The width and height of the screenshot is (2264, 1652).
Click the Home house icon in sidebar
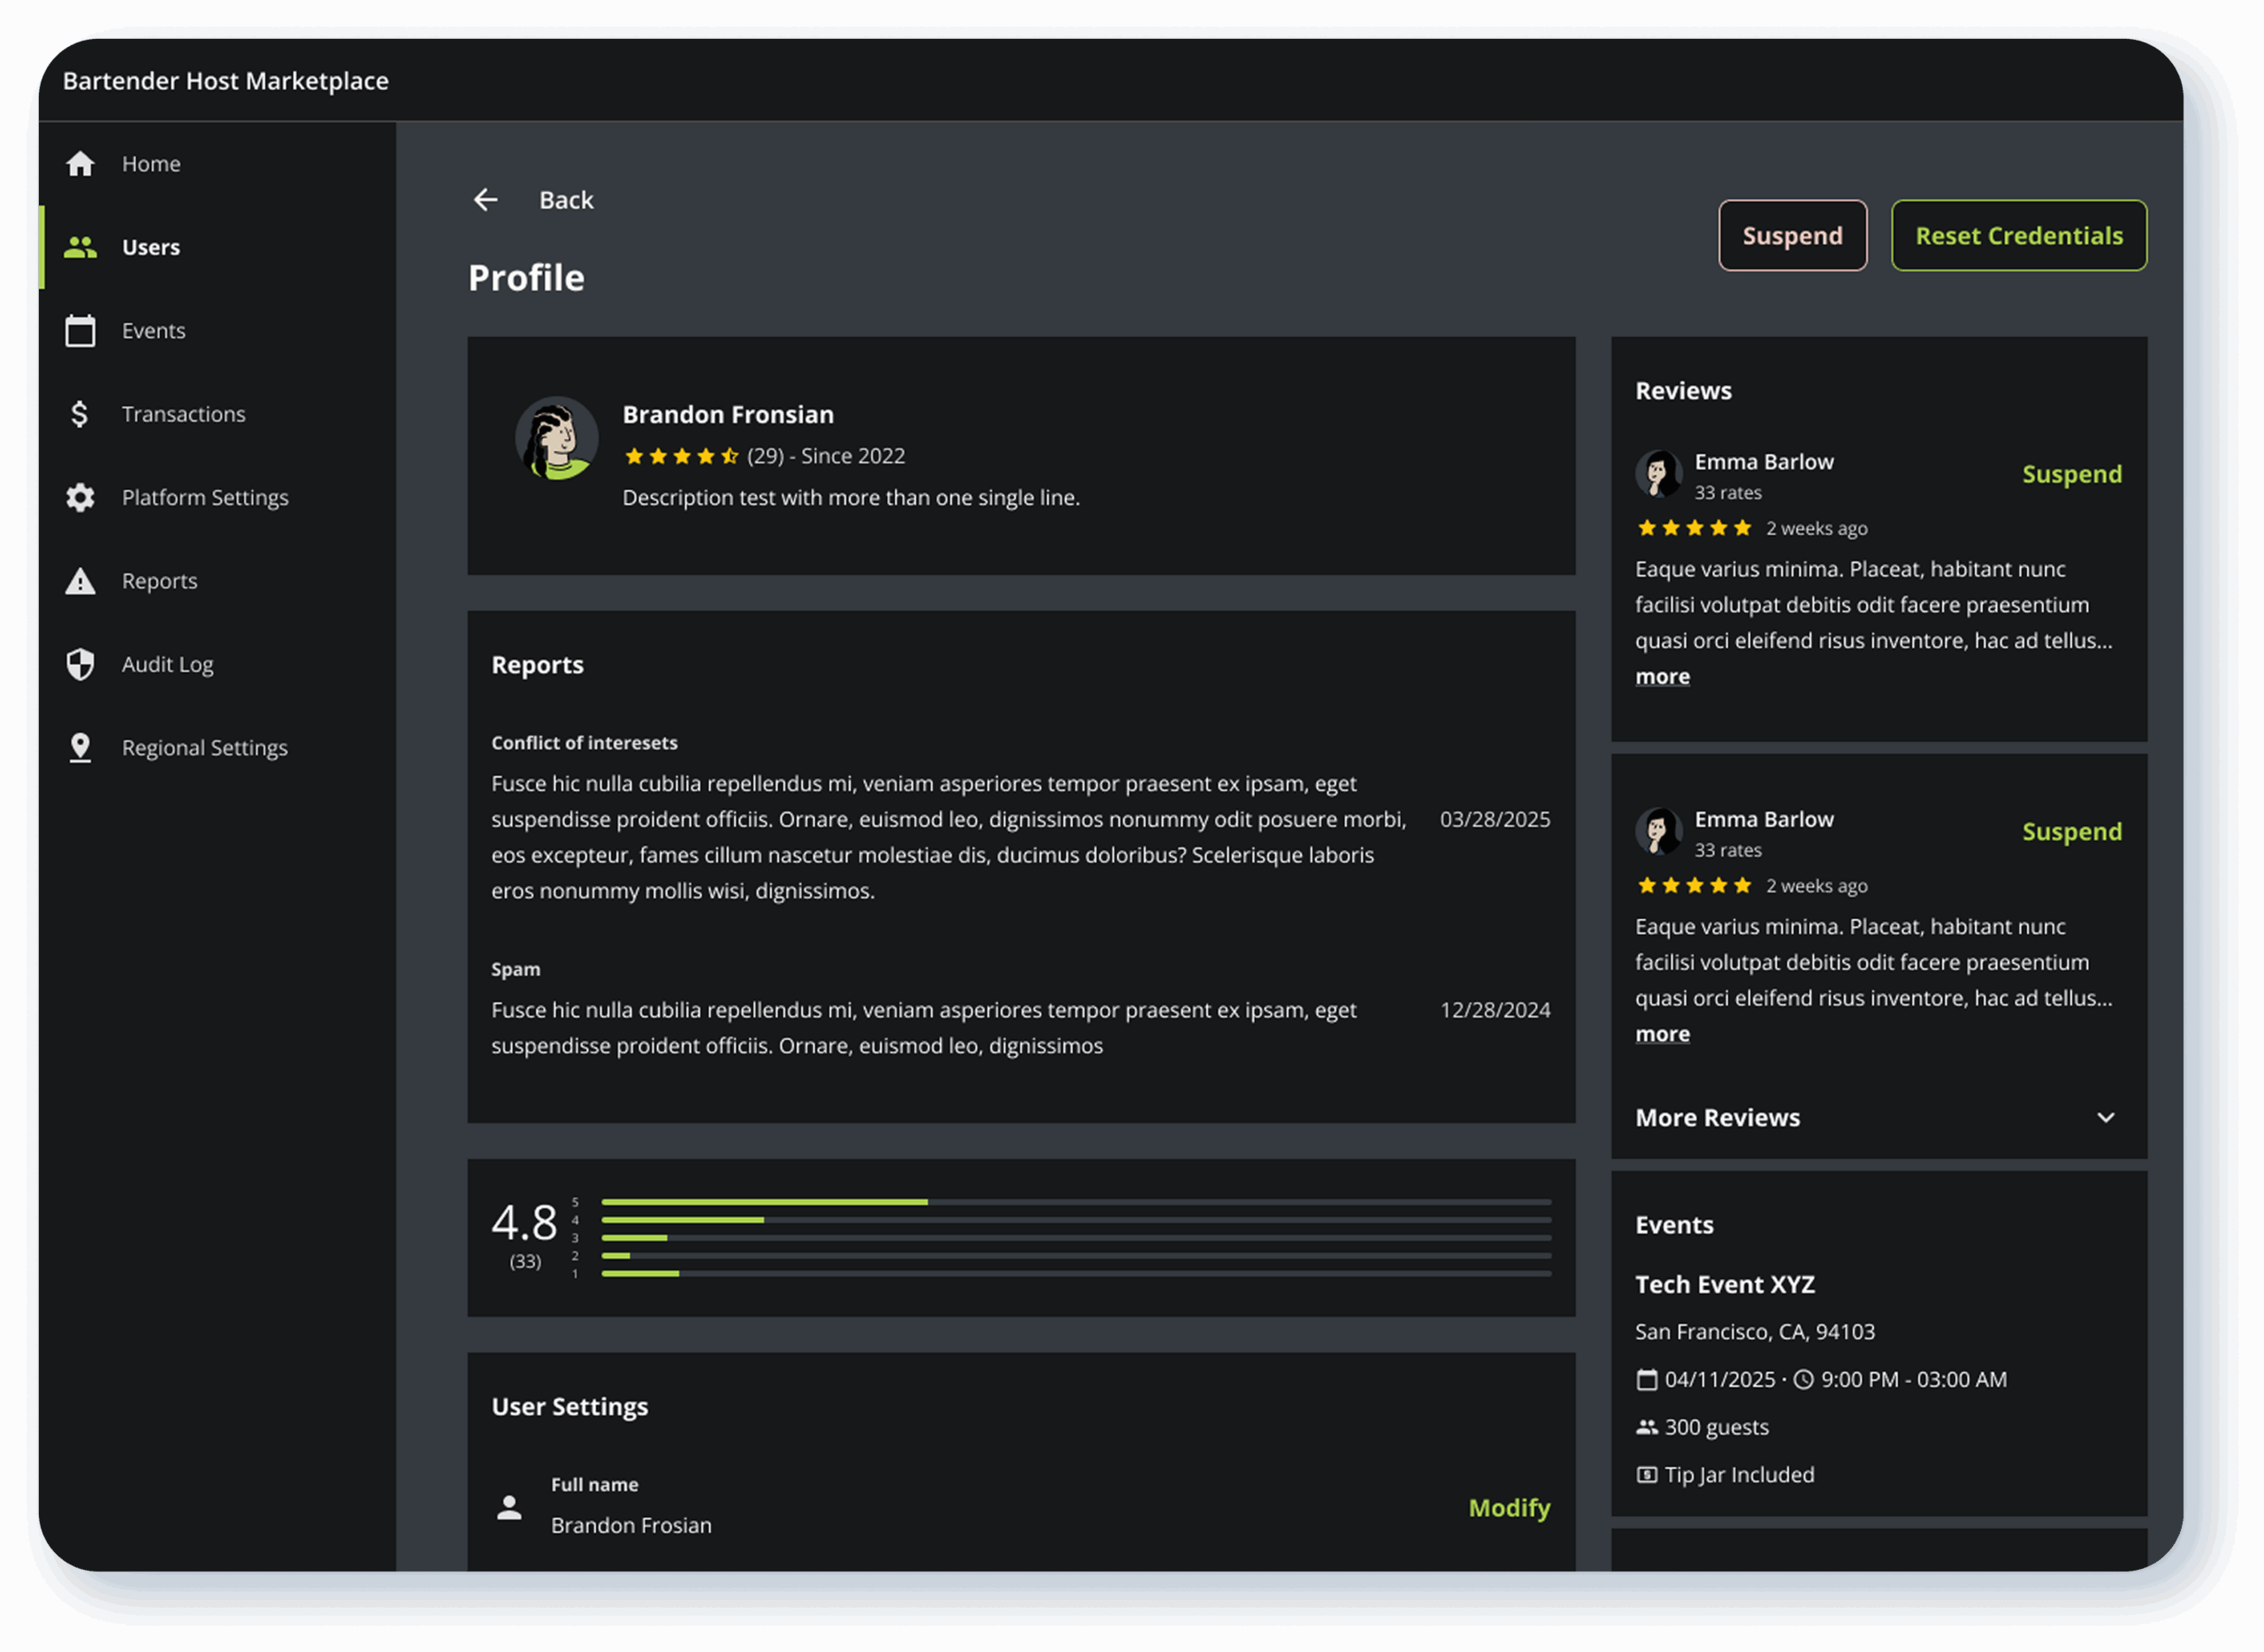point(80,164)
